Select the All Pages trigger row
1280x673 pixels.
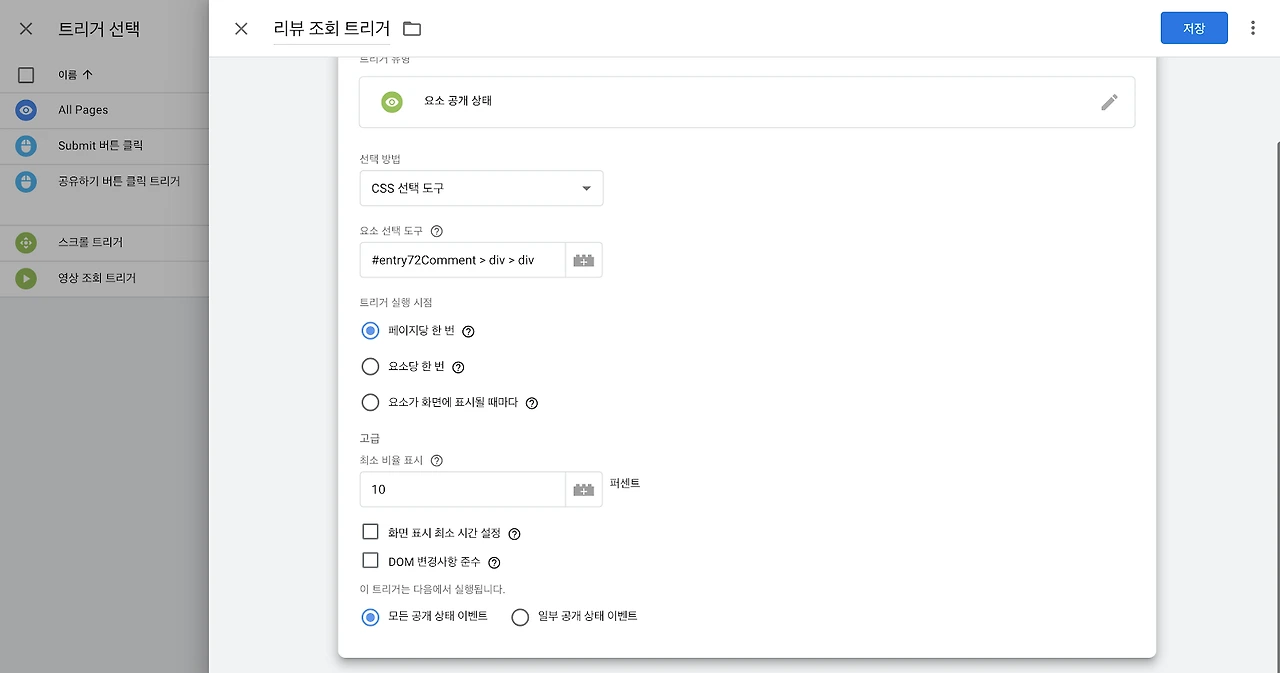[104, 110]
